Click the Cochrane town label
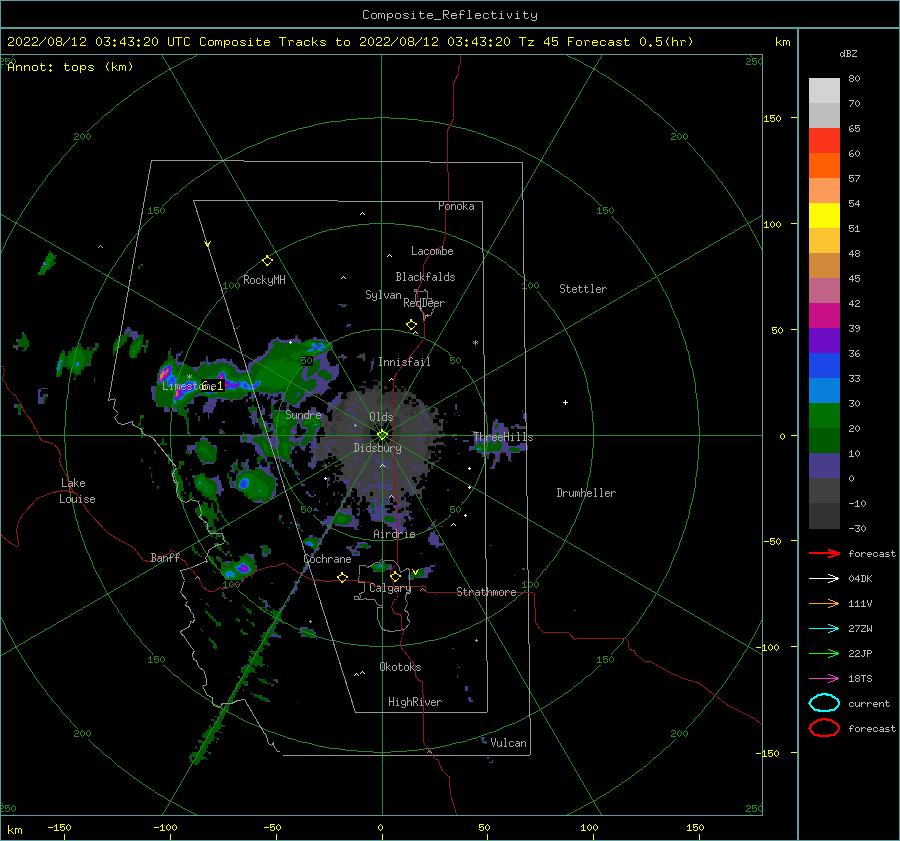900x841 pixels. [327, 559]
